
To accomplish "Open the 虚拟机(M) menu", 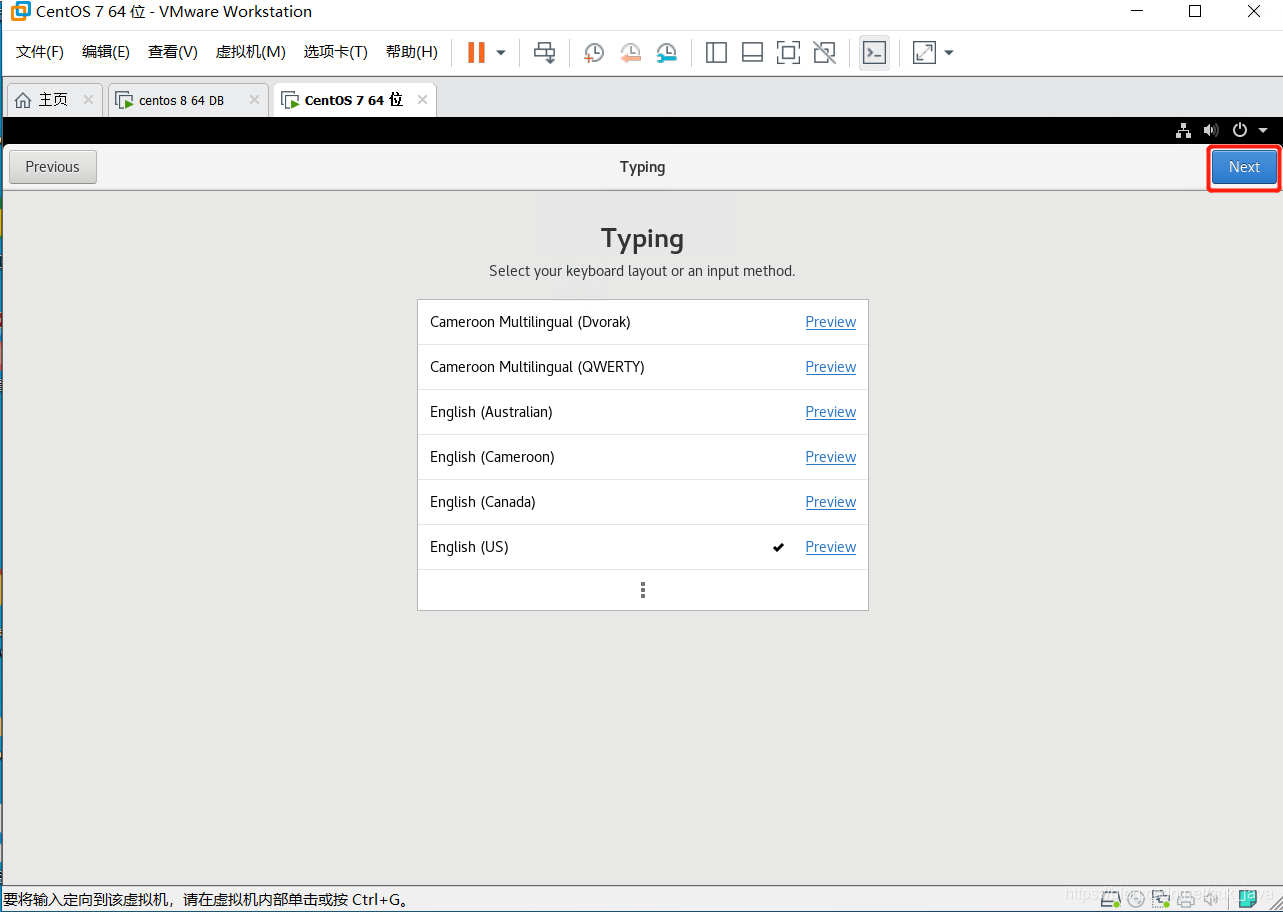I will tap(251, 52).
